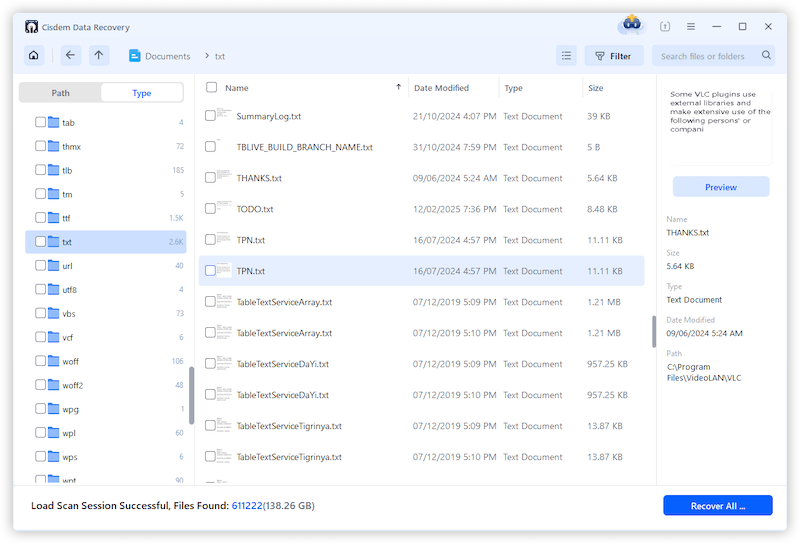Viewport: 800px width, 544px height.
Task: Click the 31/10/2024 7:59 PM date cell
Action: [x=455, y=147]
